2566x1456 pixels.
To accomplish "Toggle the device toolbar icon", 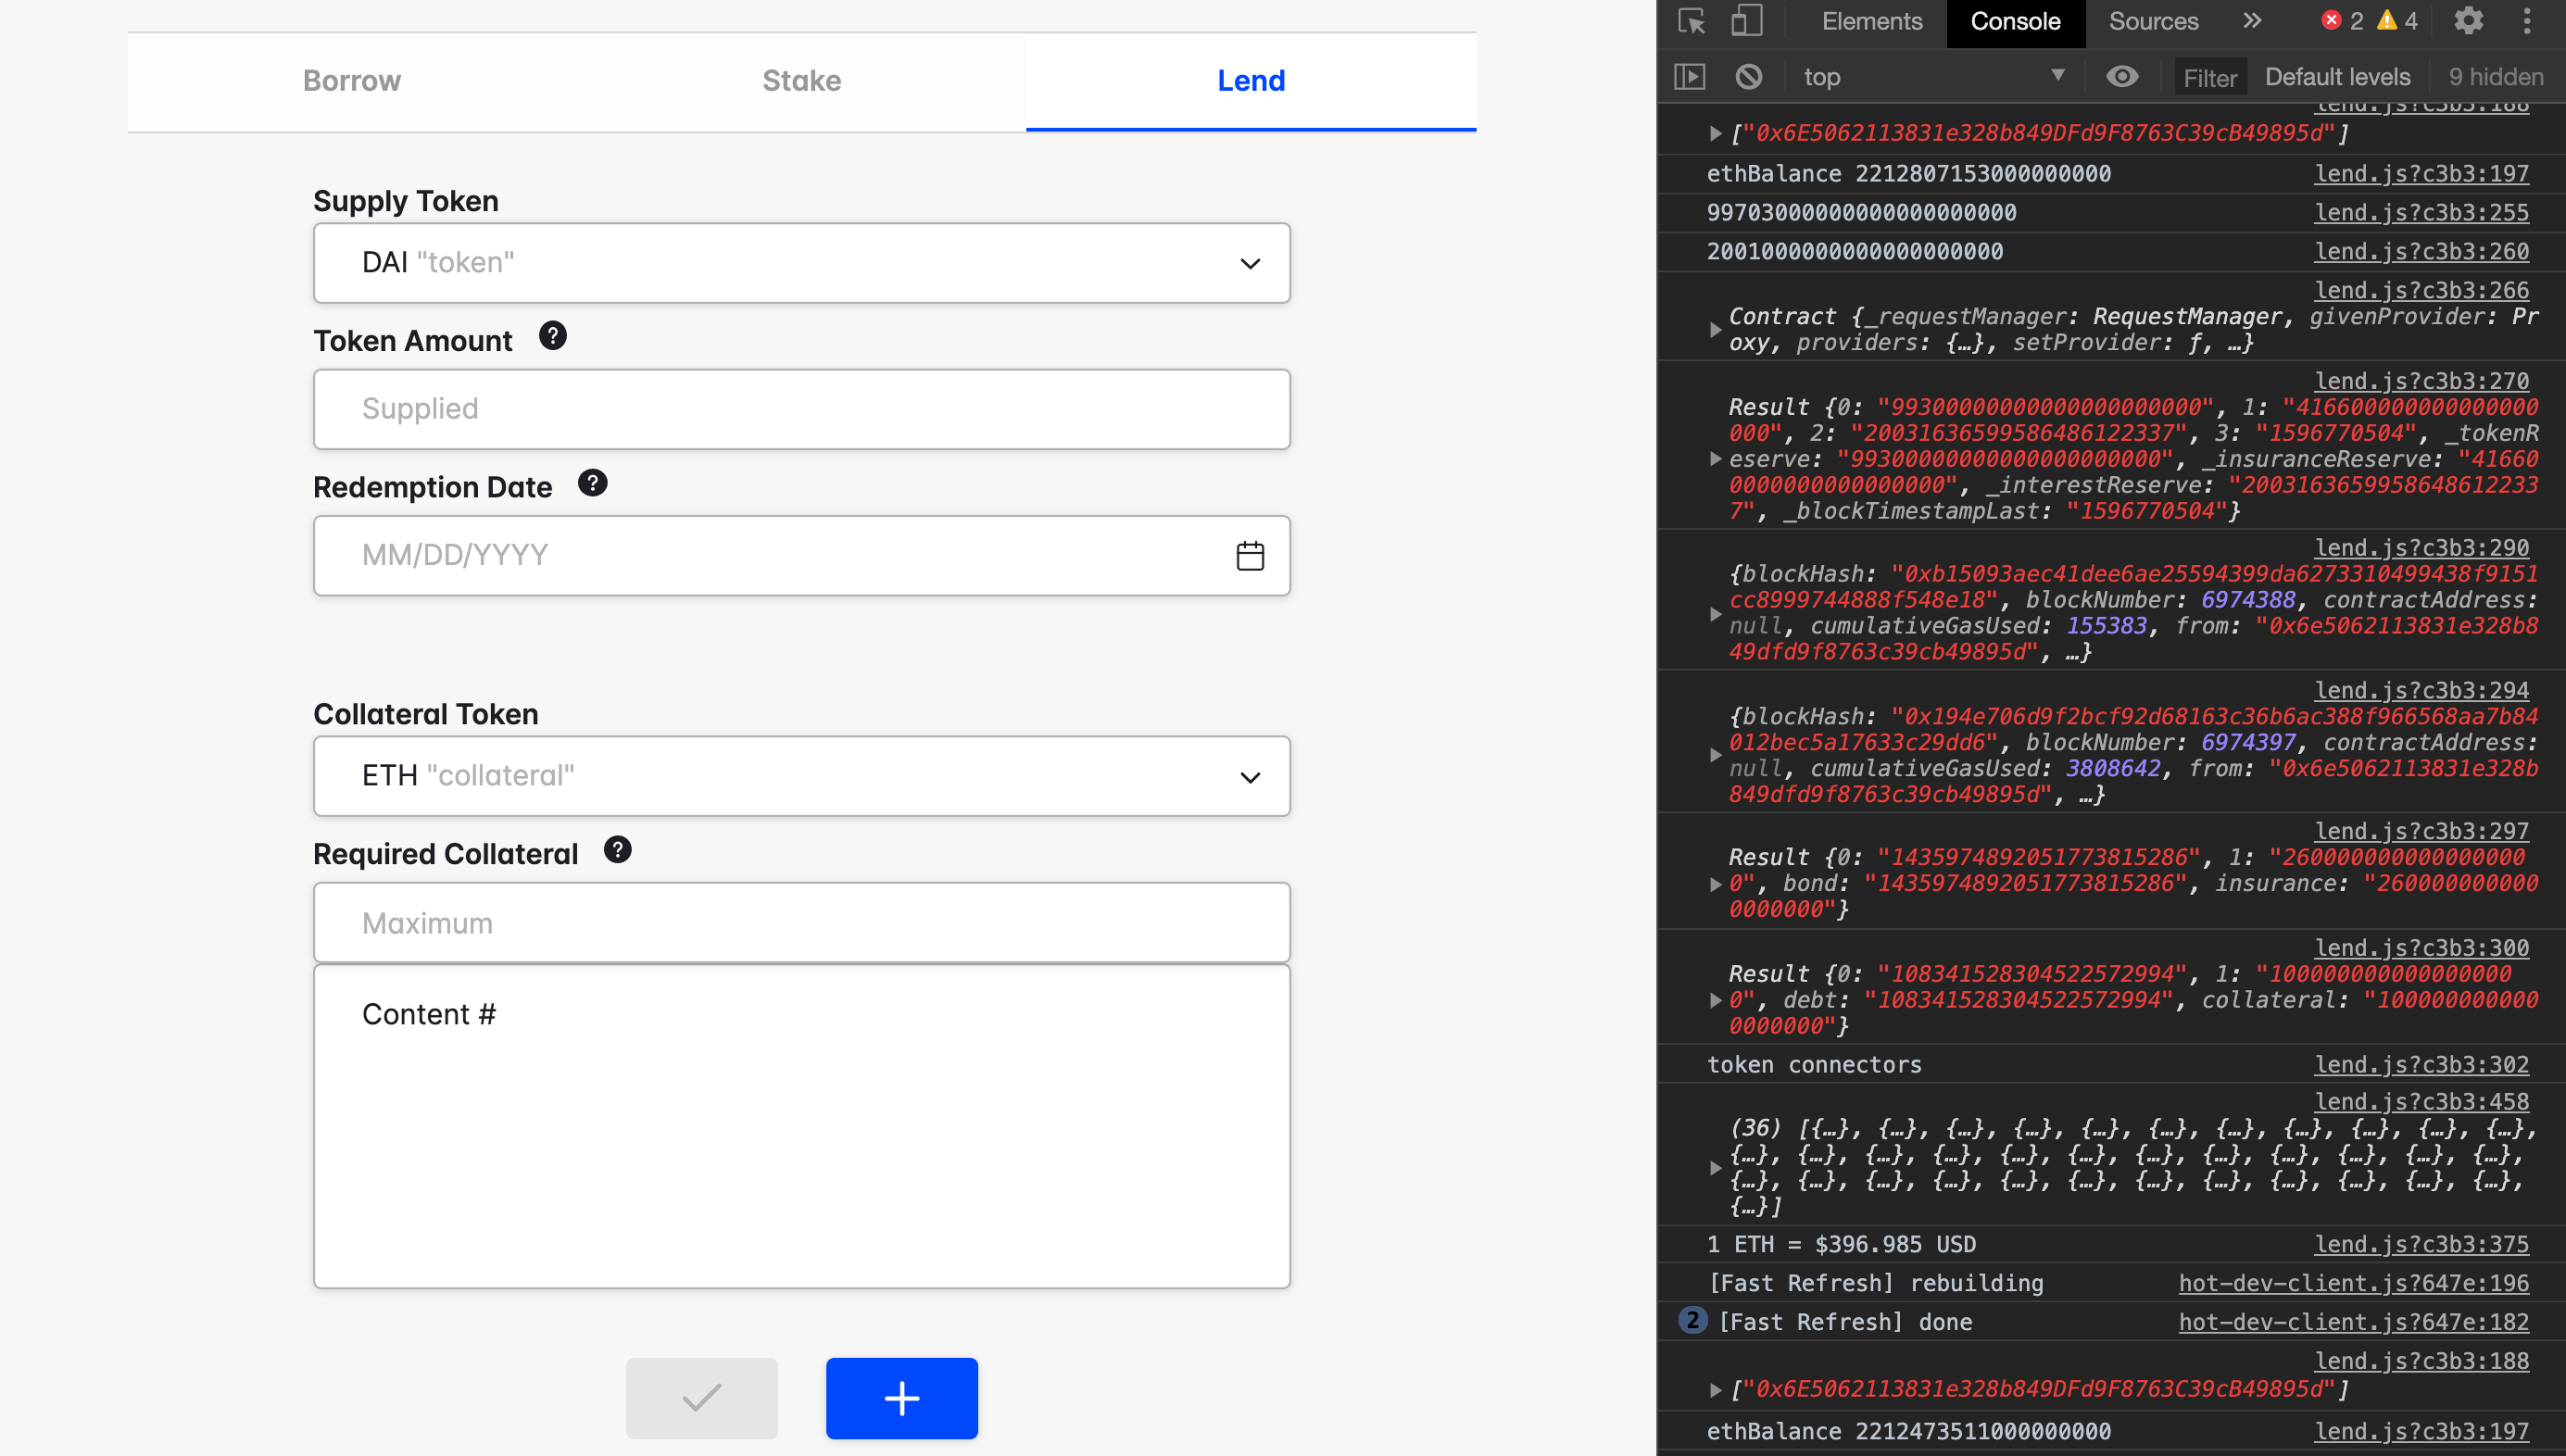I will 1746,21.
